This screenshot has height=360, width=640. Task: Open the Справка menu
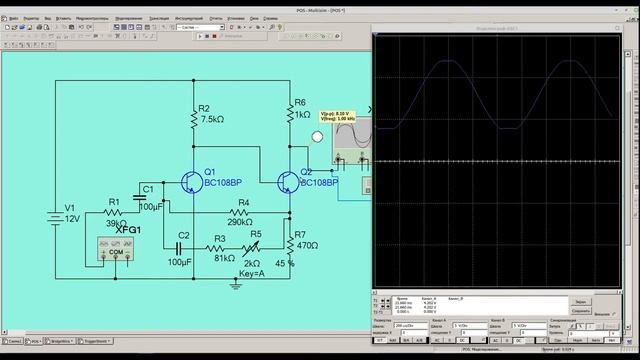coord(271,18)
